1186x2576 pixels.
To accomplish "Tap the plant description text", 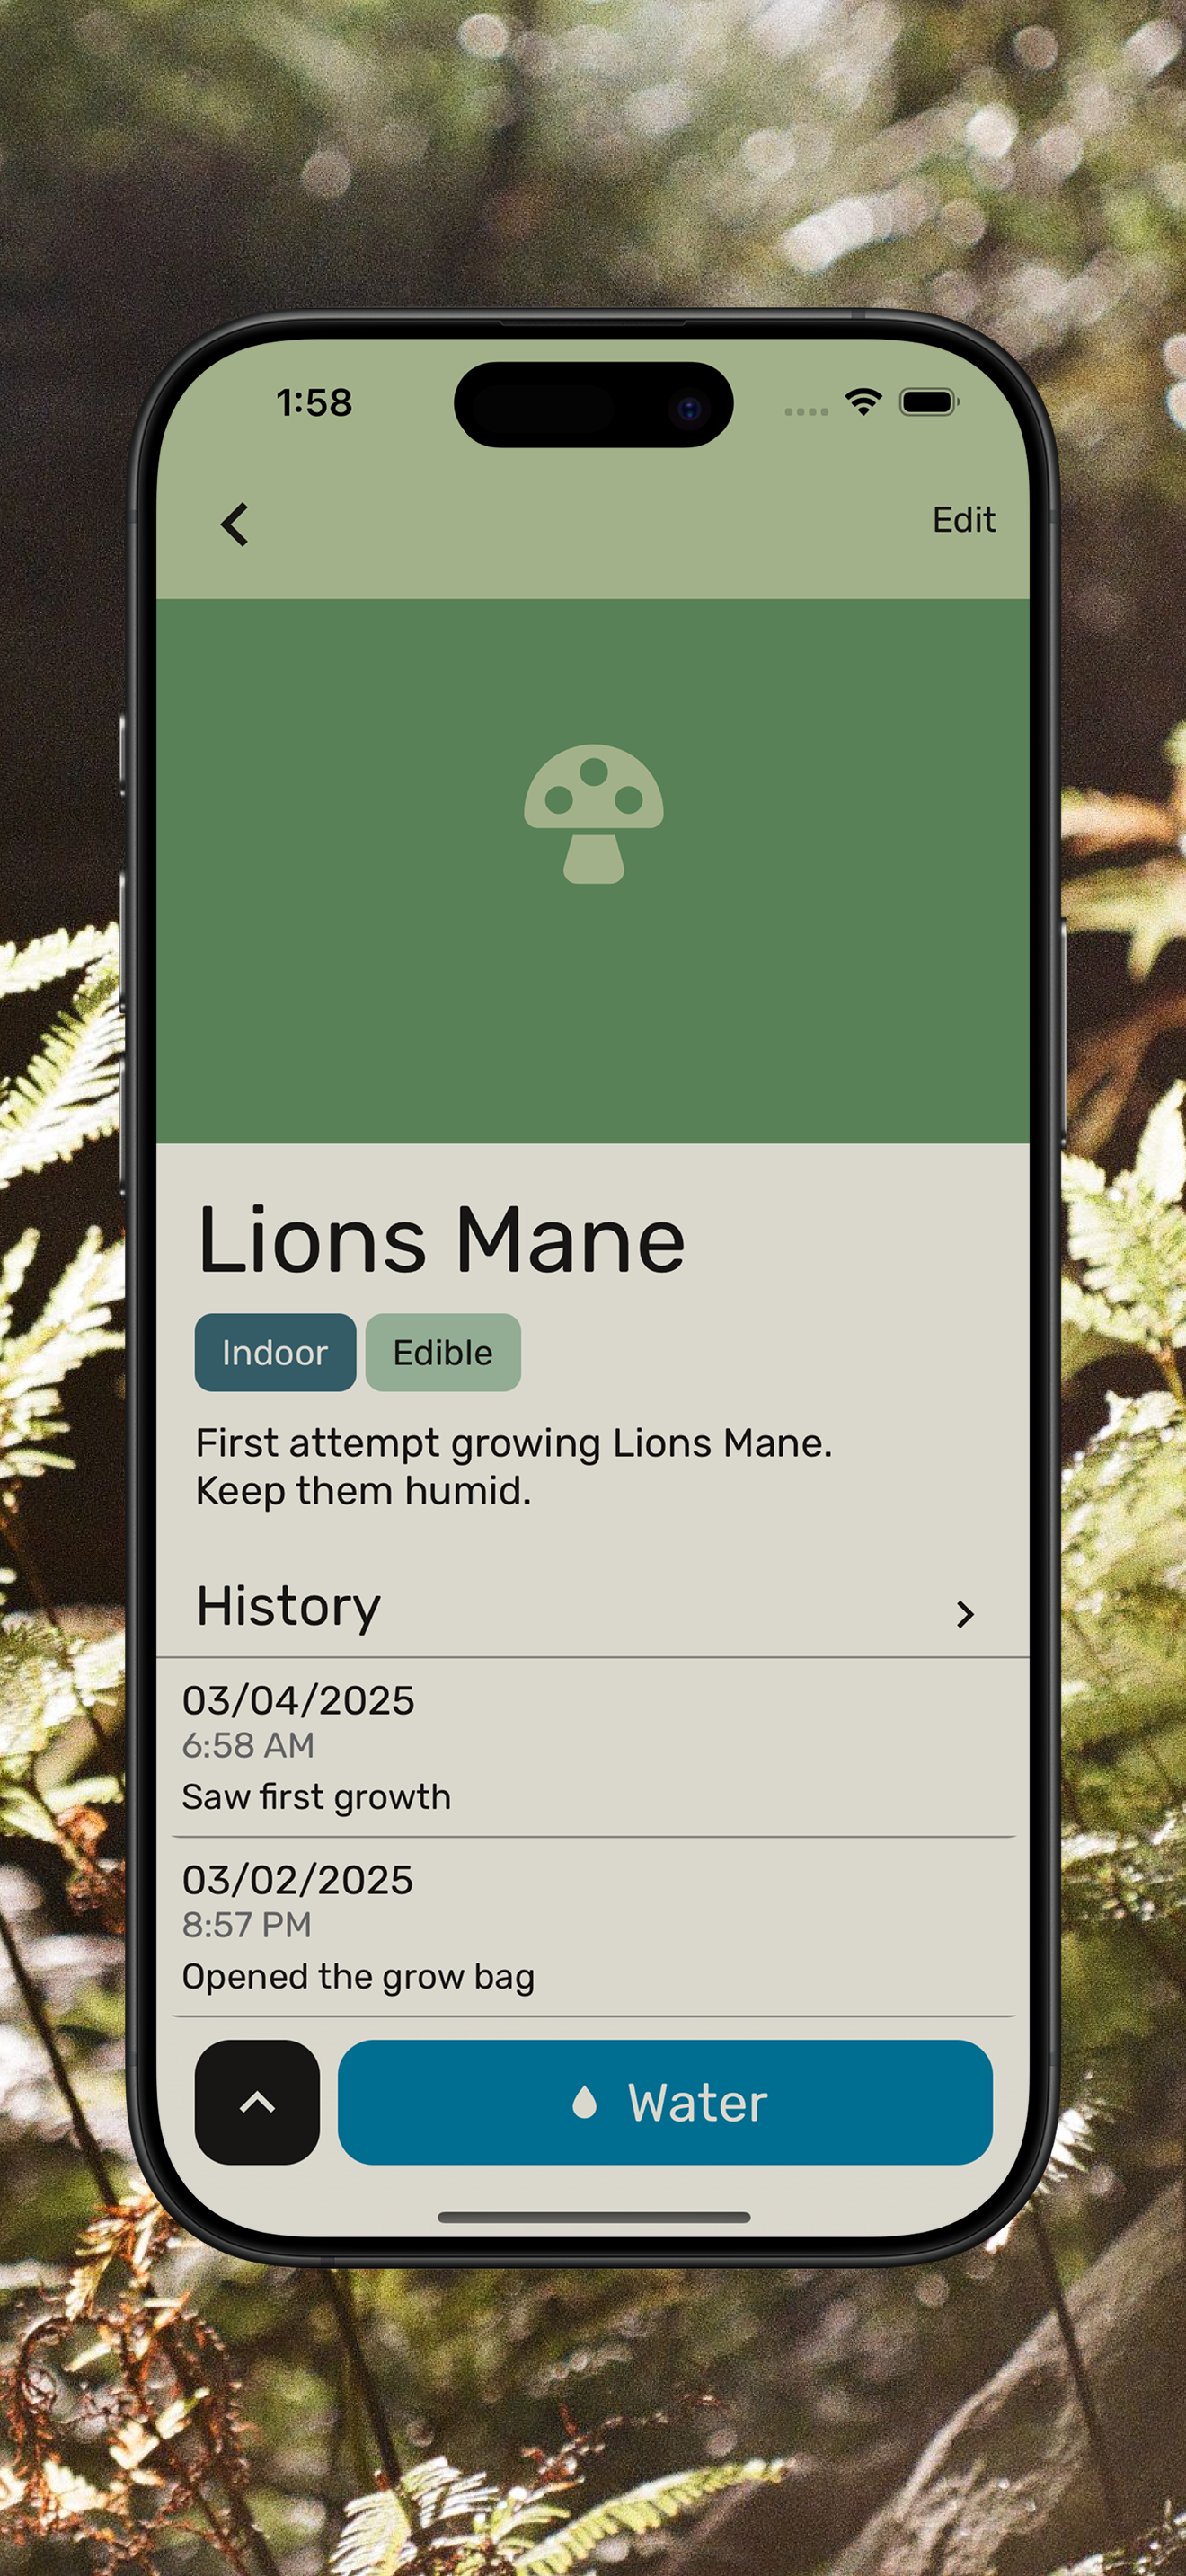I will click(x=513, y=1467).
